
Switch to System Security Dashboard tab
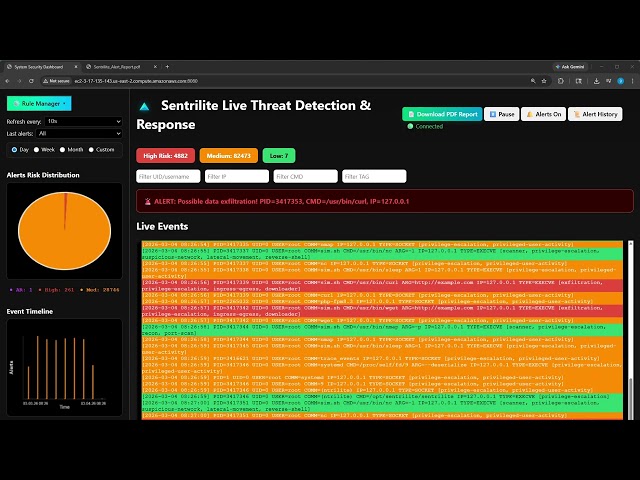[x=39, y=67]
